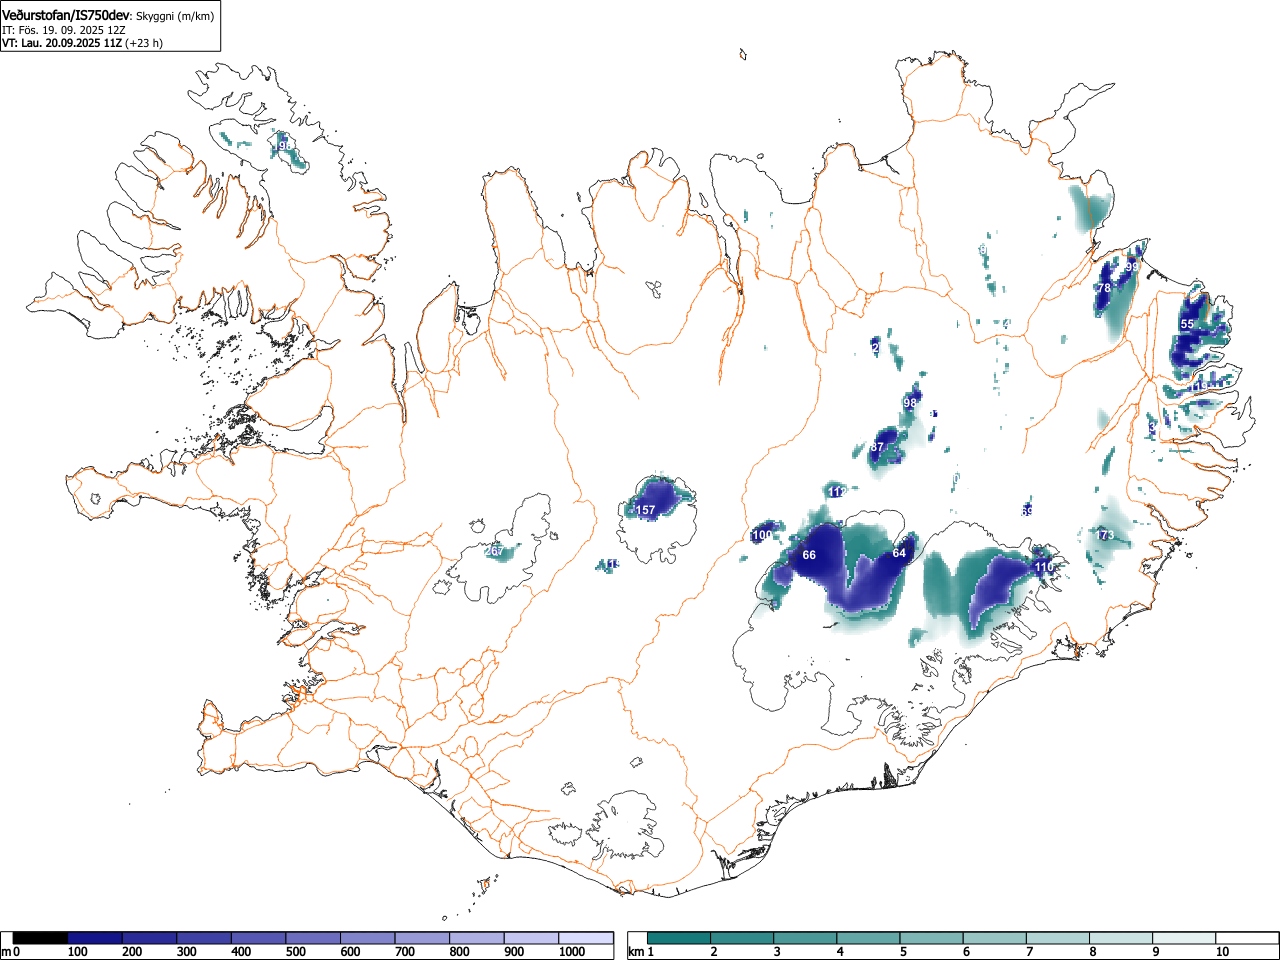
Task: Click the 600–700 m legend color segment
Action: tap(368, 938)
